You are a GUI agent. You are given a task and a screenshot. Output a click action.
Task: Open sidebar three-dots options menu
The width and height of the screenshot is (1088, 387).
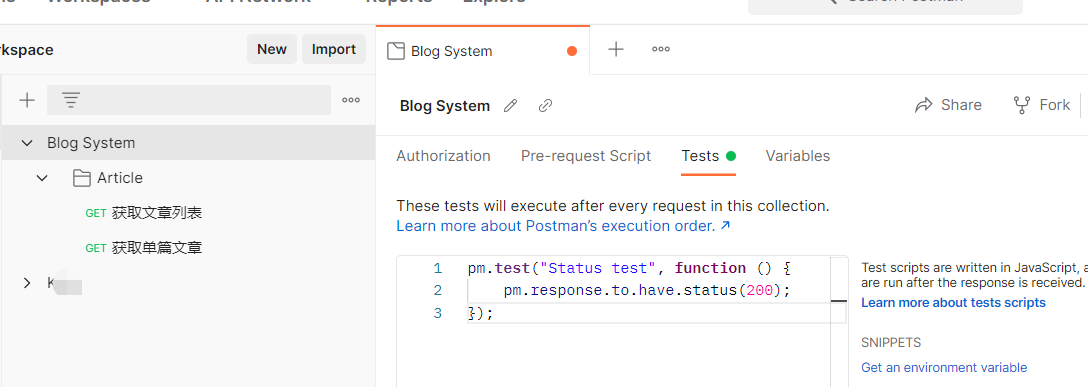(x=351, y=101)
